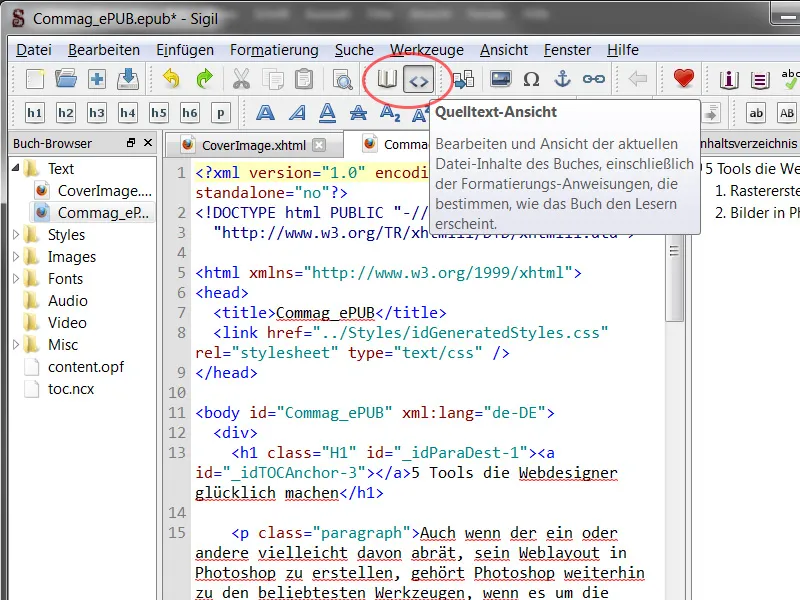Split the file at the cursor icon
Viewport: 800px width, 600px height.
click(463, 79)
